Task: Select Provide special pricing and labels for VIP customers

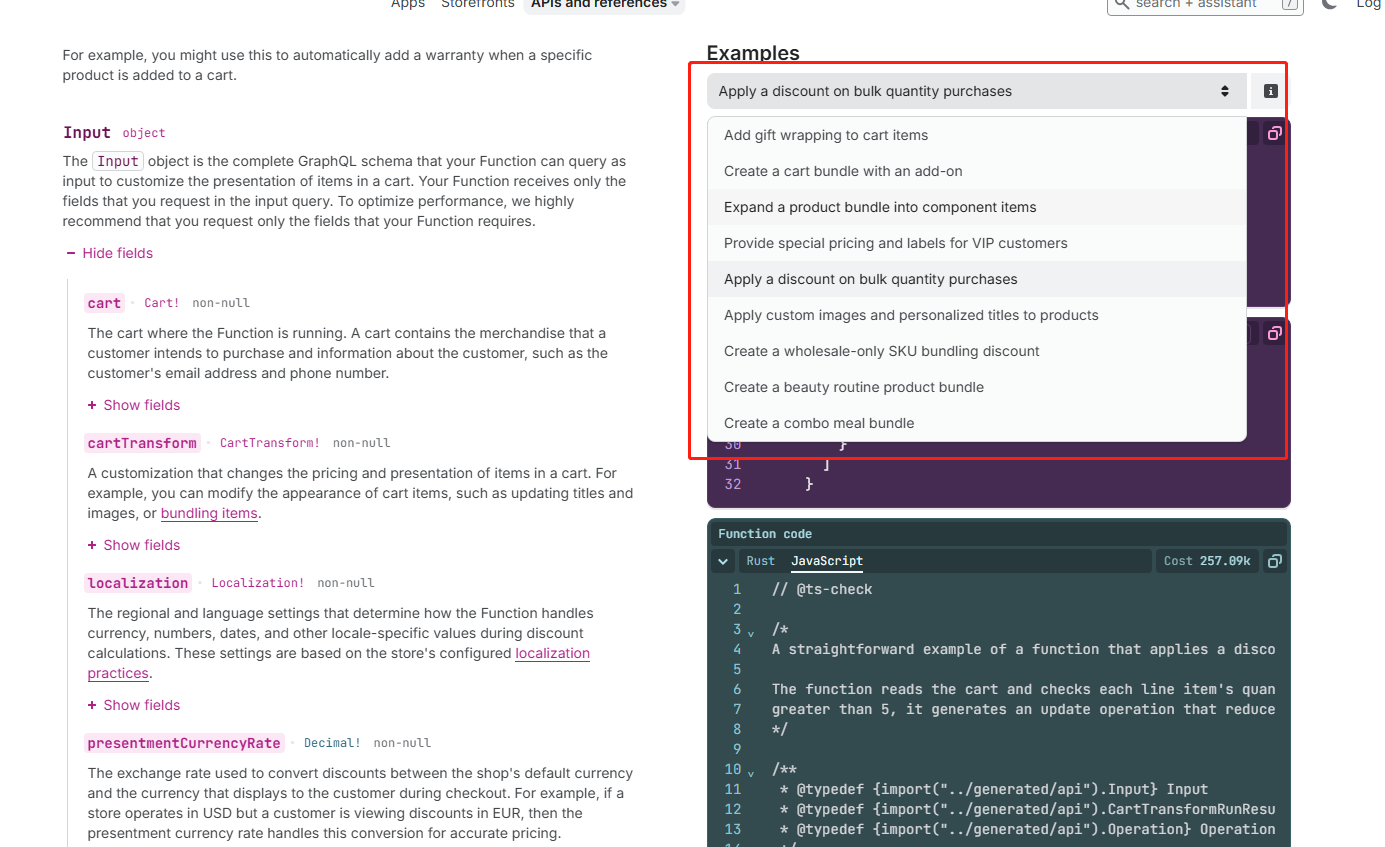Action: pyautogui.click(x=976, y=243)
